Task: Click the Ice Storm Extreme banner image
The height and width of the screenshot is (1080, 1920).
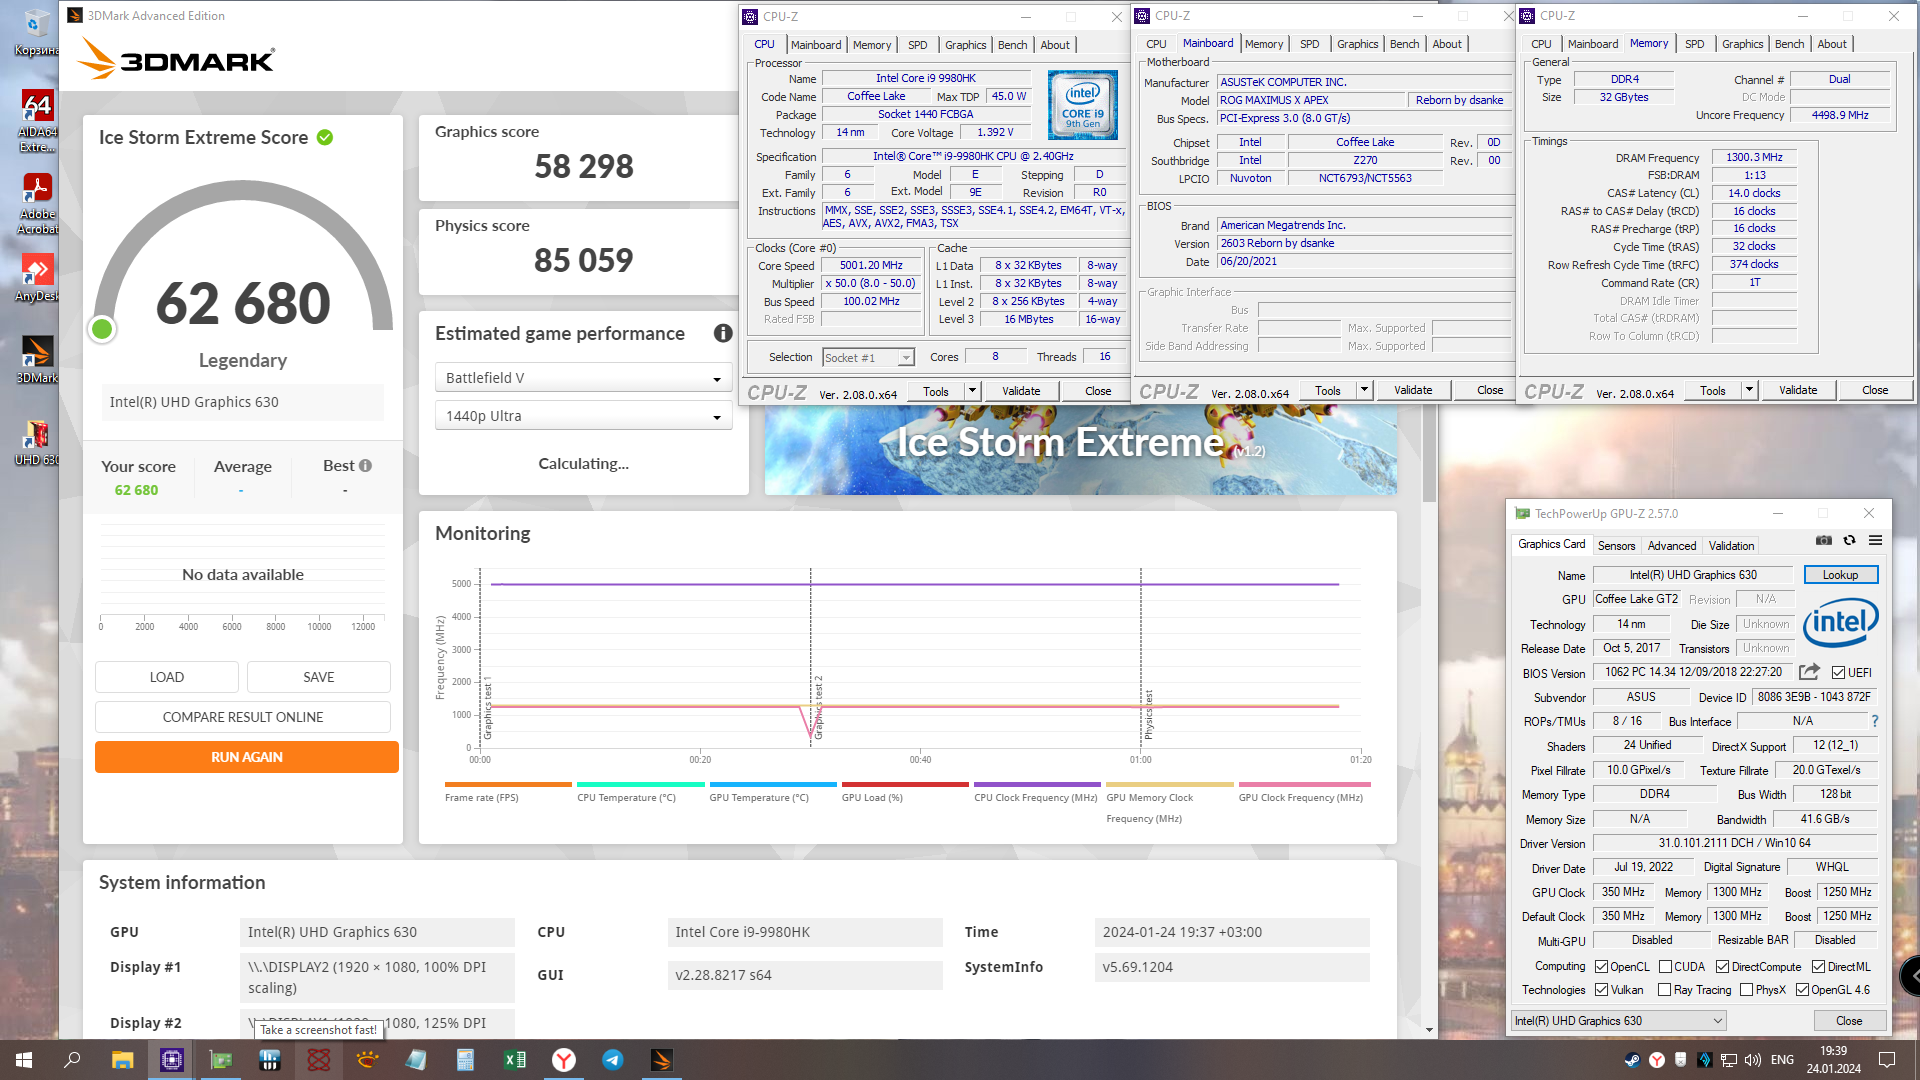Action: [1081, 451]
